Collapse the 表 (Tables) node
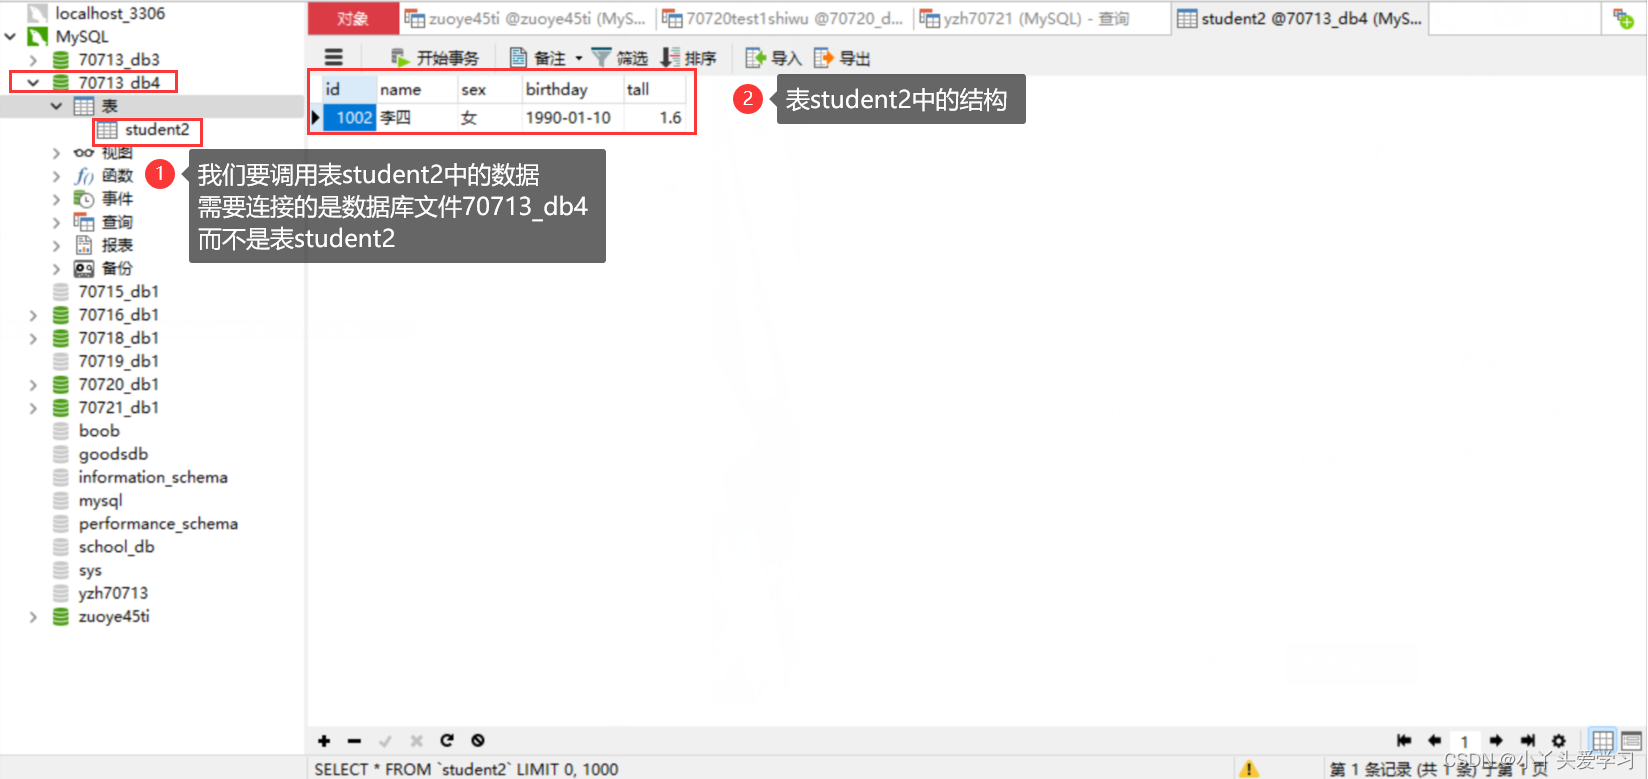 click(x=56, y=106)
